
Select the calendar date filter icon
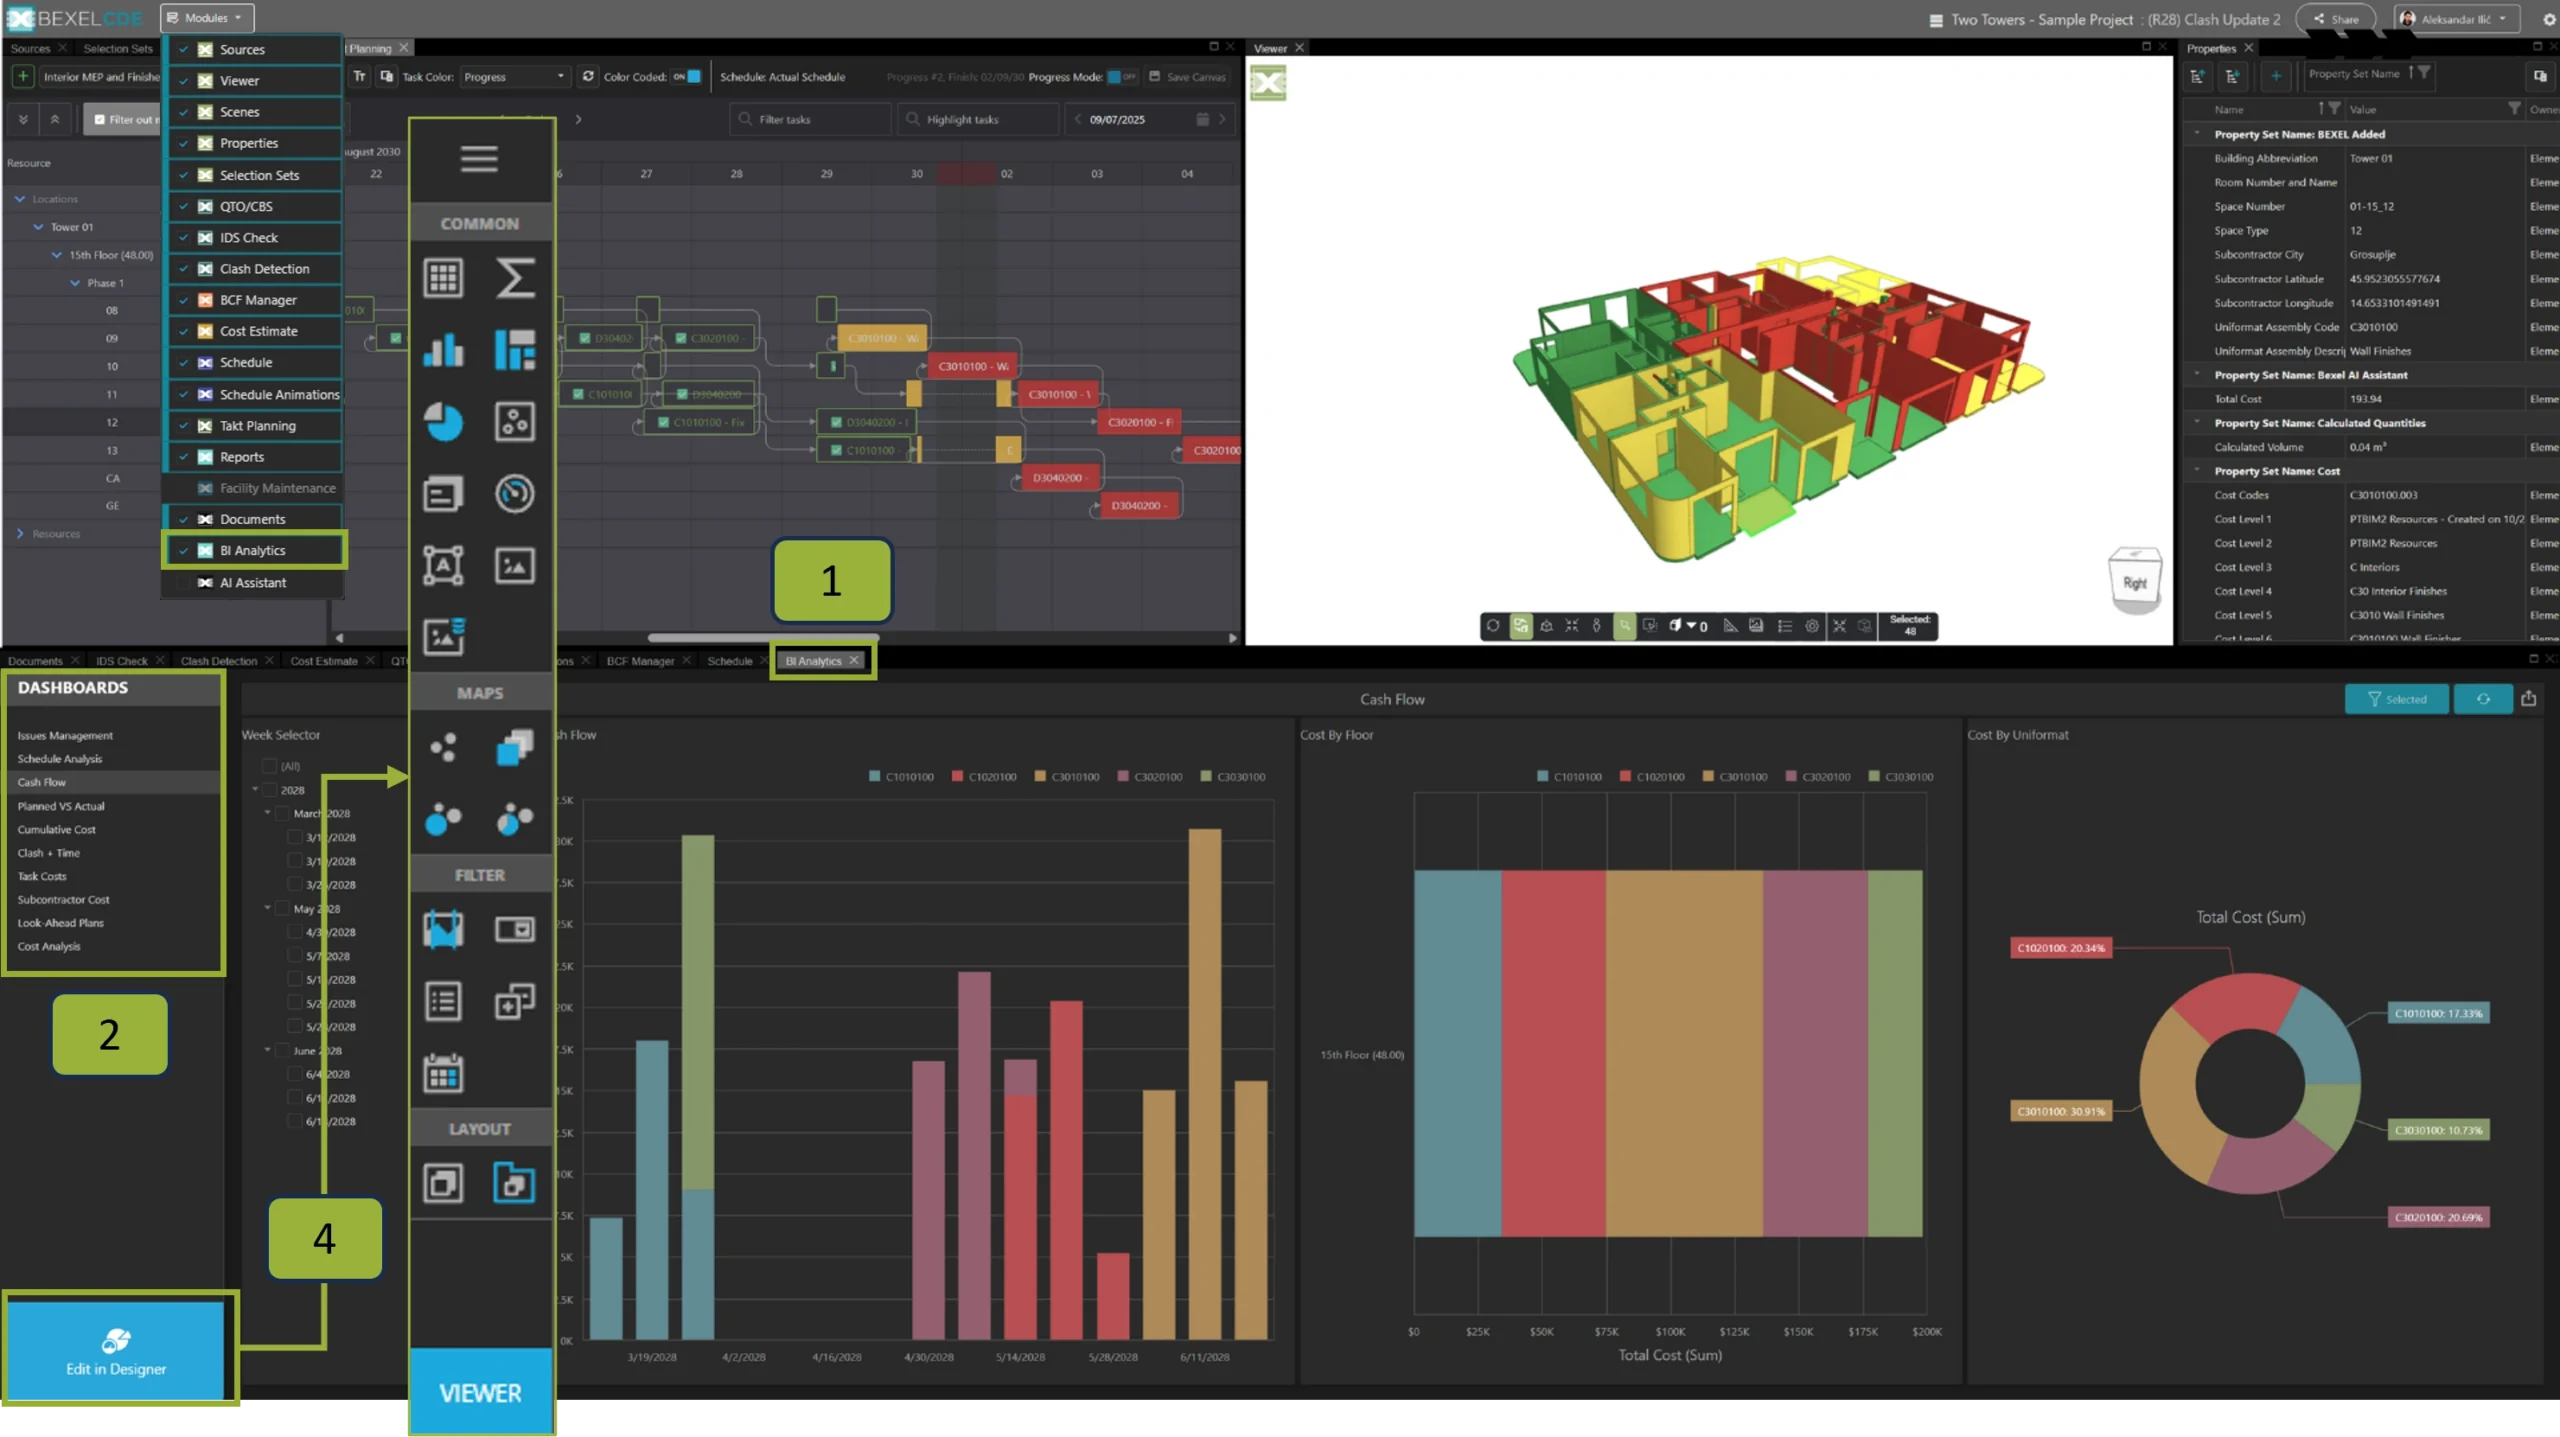pos(443,1073)
